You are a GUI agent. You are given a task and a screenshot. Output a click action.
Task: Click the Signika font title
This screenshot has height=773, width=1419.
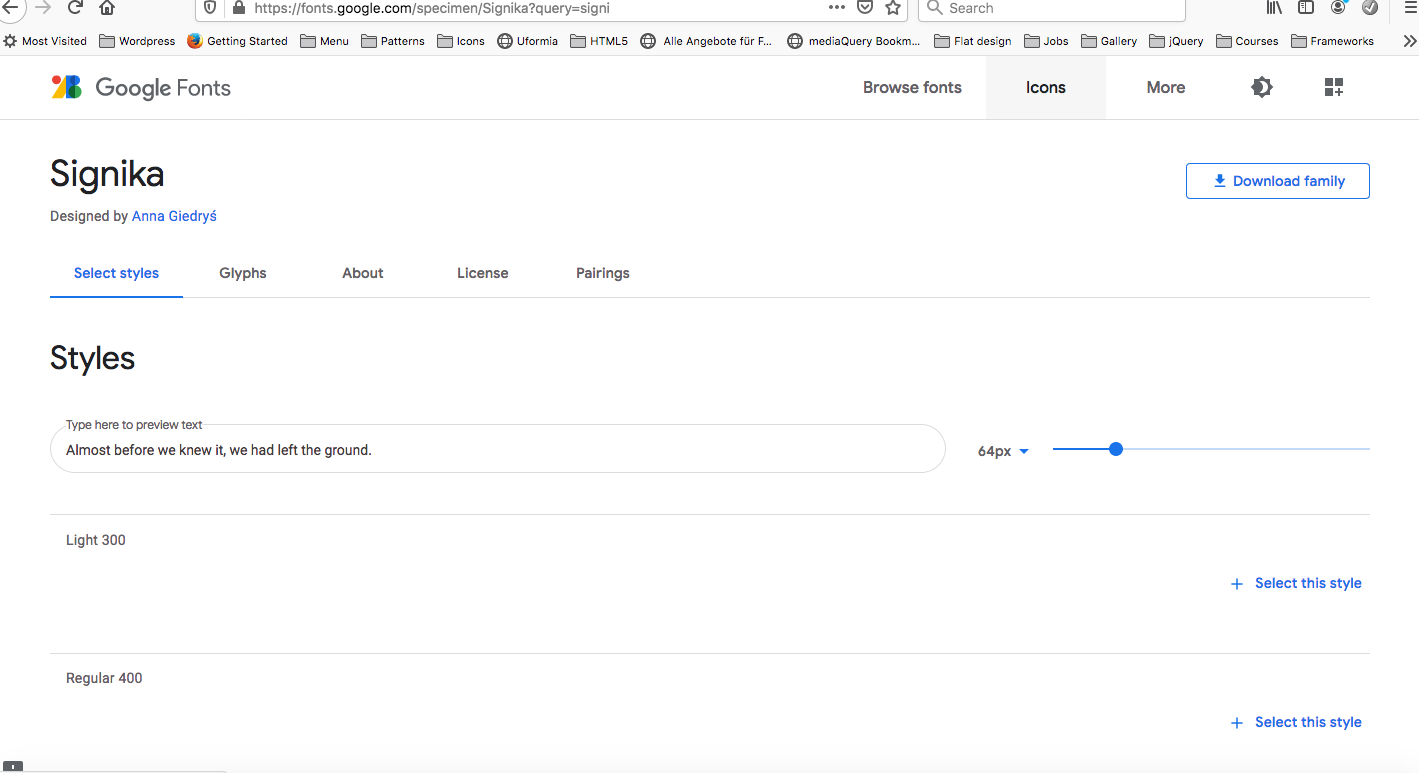tap(107, 175)
